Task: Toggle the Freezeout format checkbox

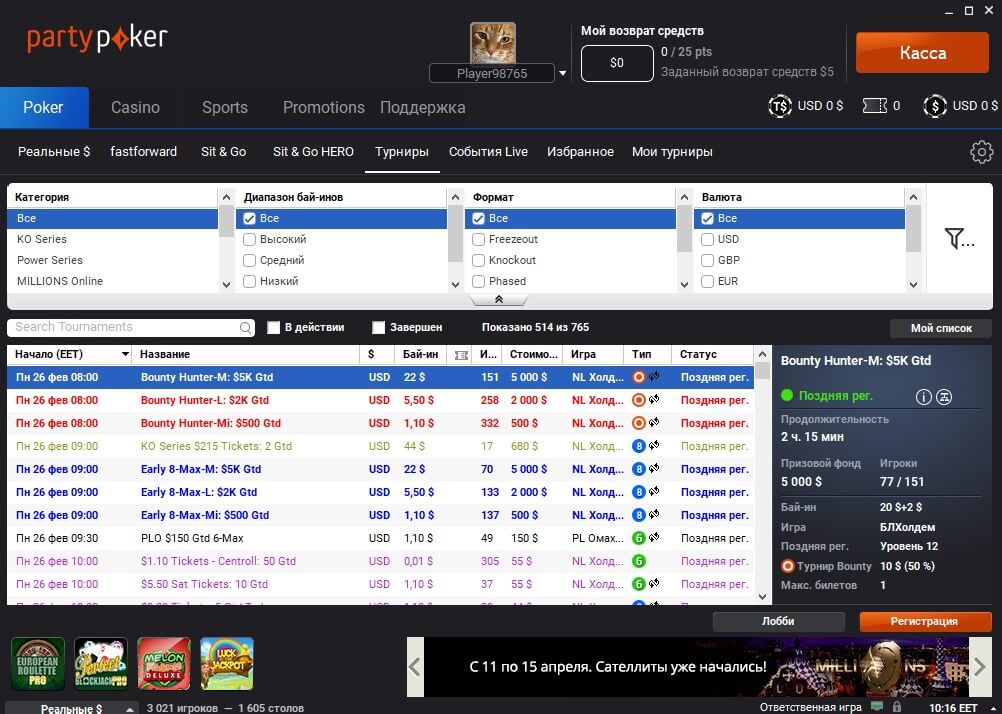Action: pos(478,240)
